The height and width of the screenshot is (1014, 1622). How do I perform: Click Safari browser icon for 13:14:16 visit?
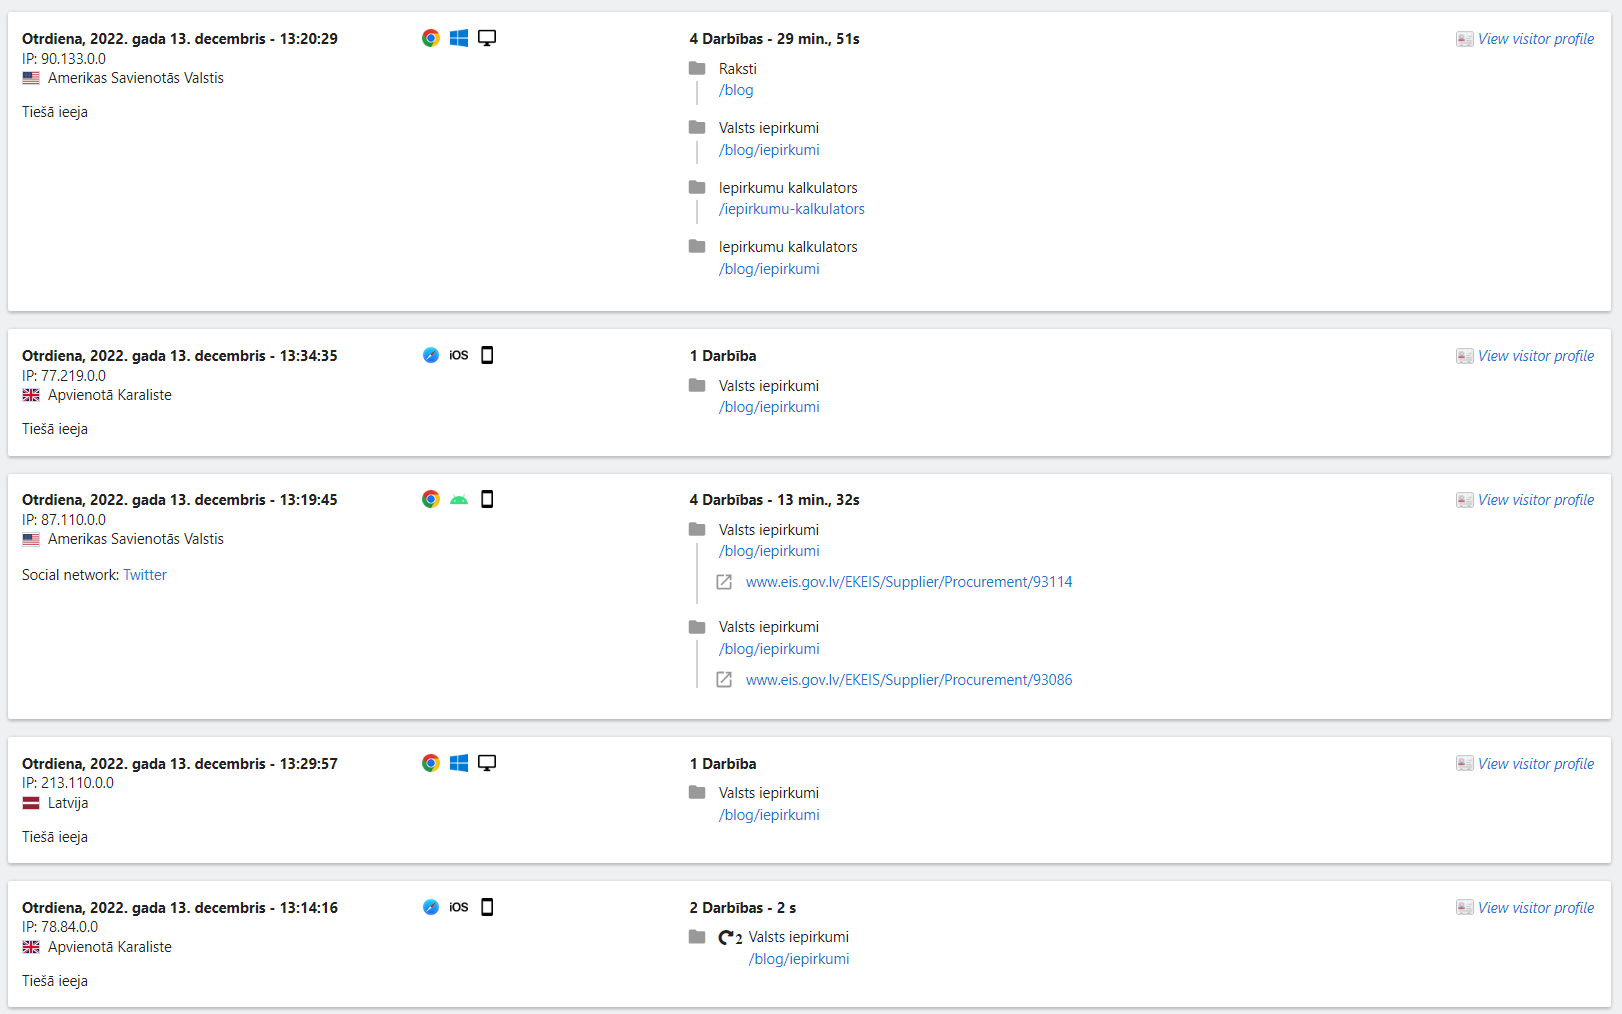click(431, 907)
